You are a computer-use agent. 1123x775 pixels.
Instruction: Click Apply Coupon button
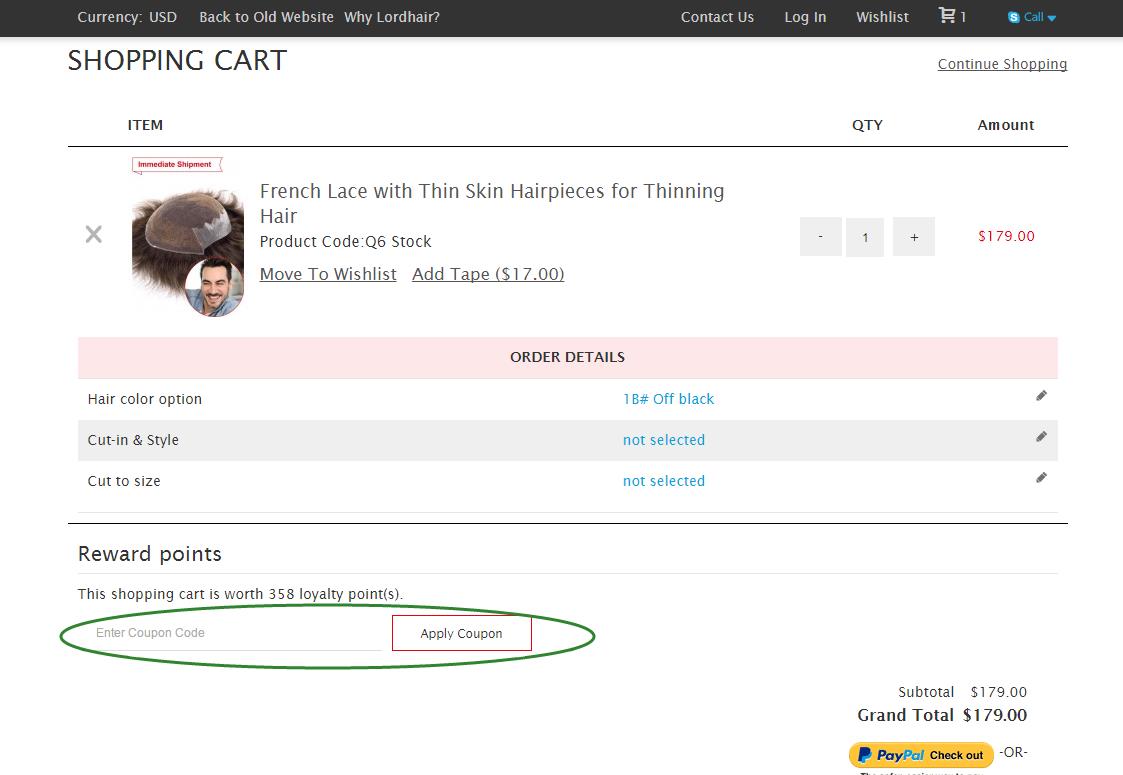coord(461,633)
